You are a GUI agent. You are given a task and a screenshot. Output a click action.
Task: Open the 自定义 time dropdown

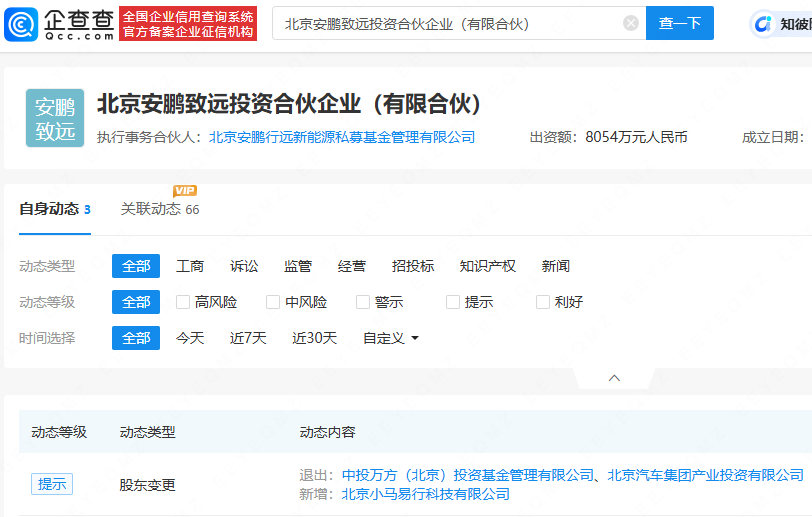(x=391, y=338)
